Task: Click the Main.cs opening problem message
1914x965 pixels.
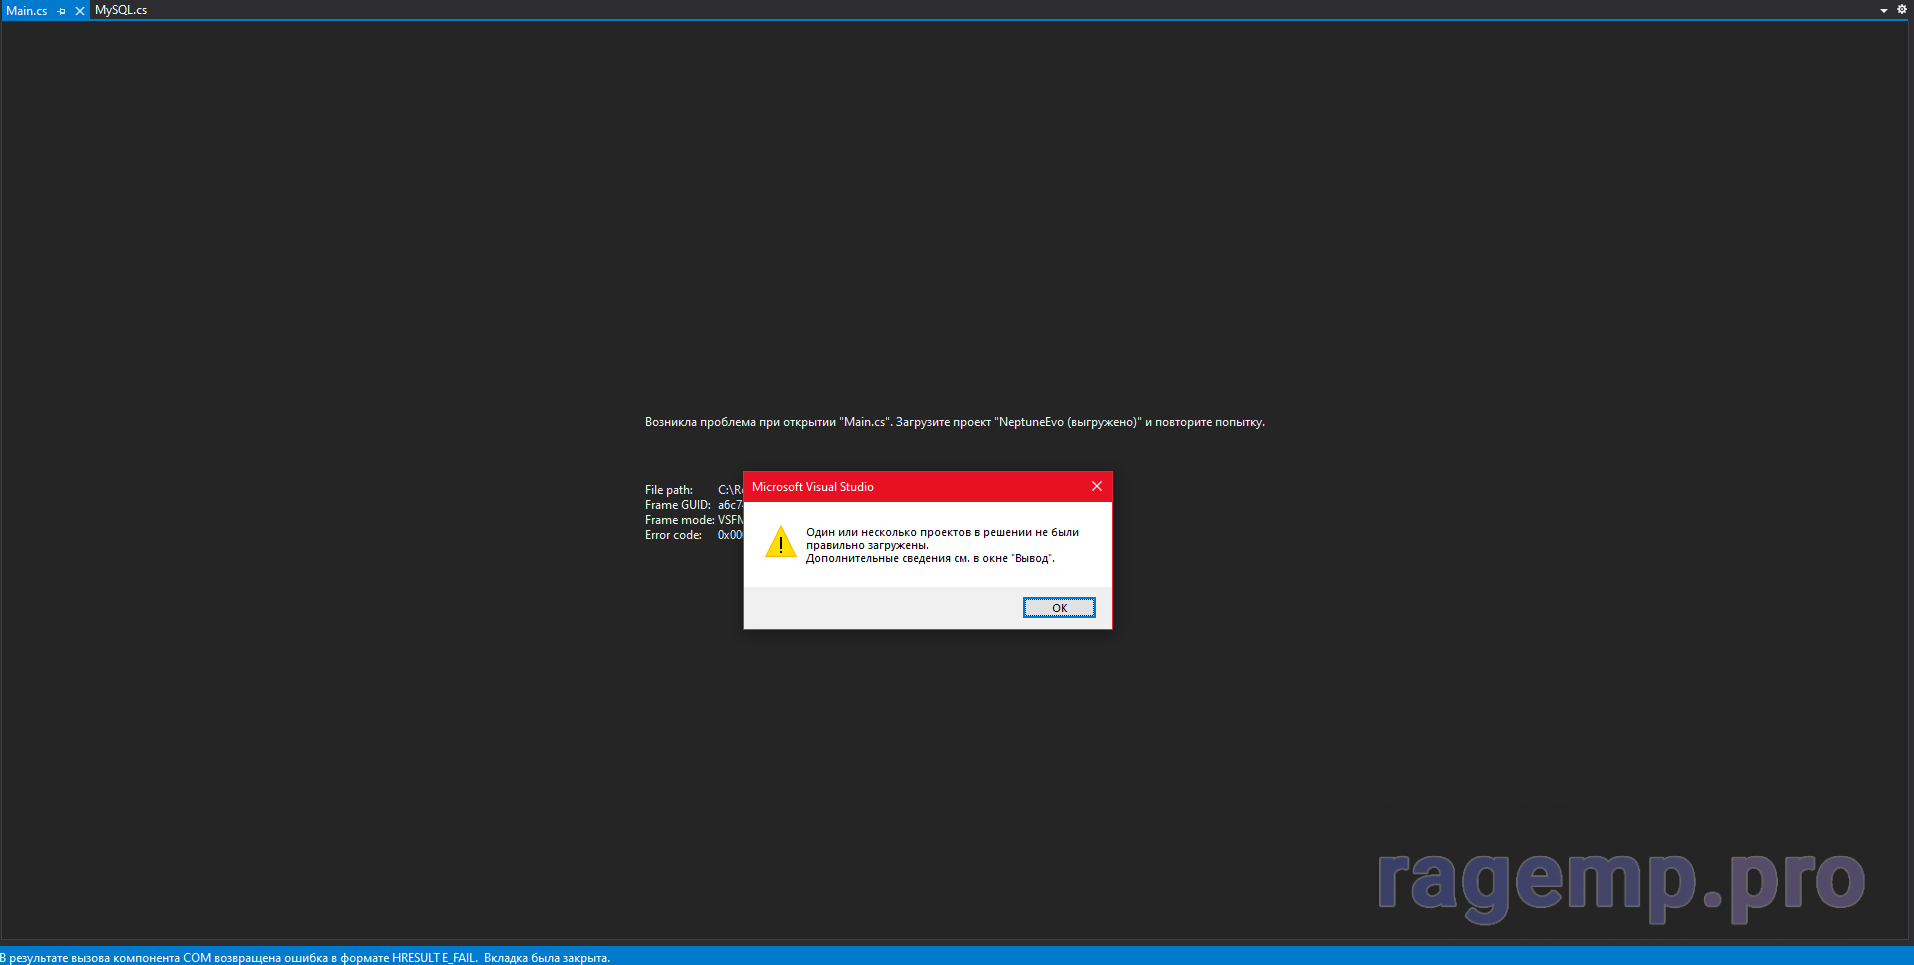Action: point(954,422)
